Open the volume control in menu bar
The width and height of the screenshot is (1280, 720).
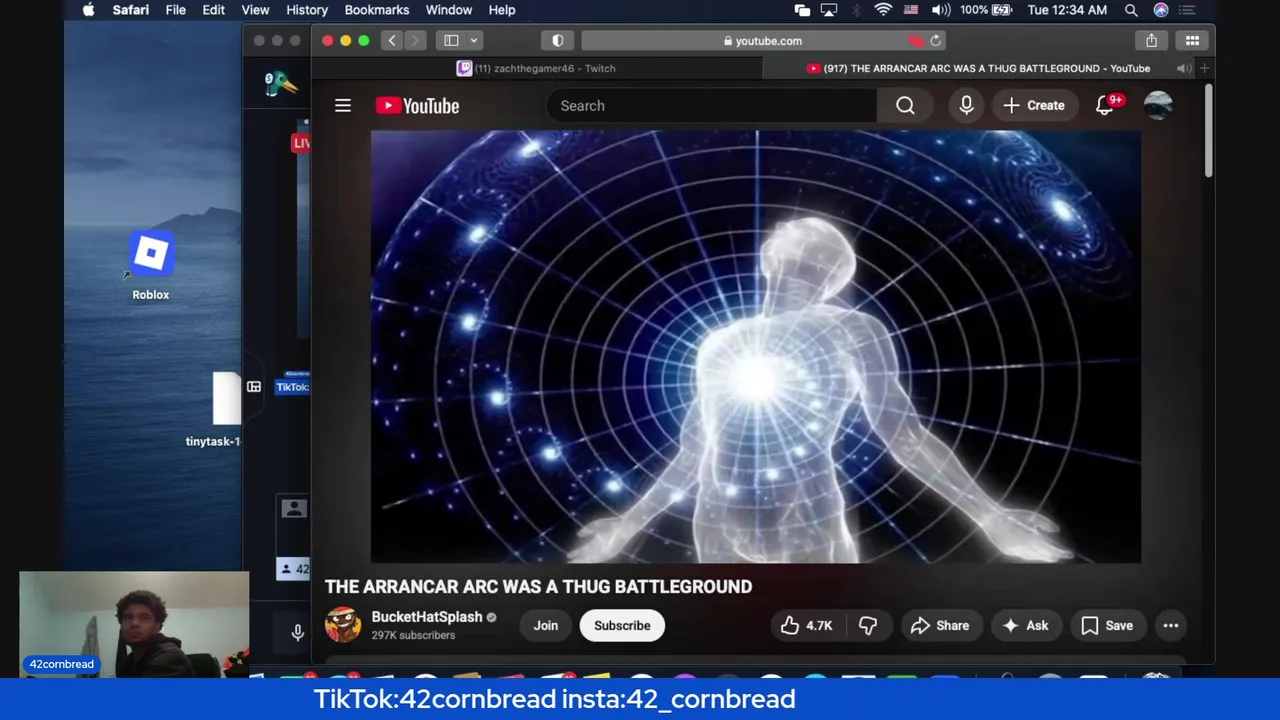pyautogui.click(x=941, y=10)
